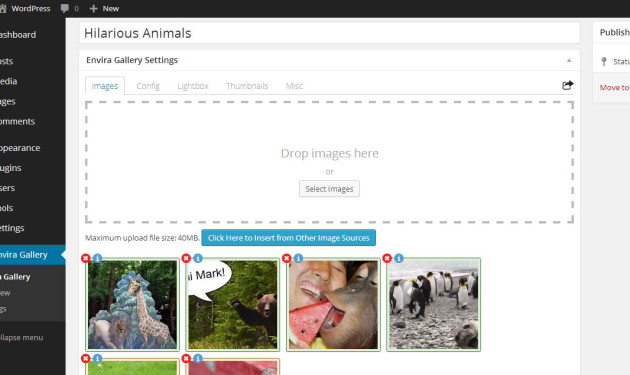Open info for the bear image

[198, 258]
